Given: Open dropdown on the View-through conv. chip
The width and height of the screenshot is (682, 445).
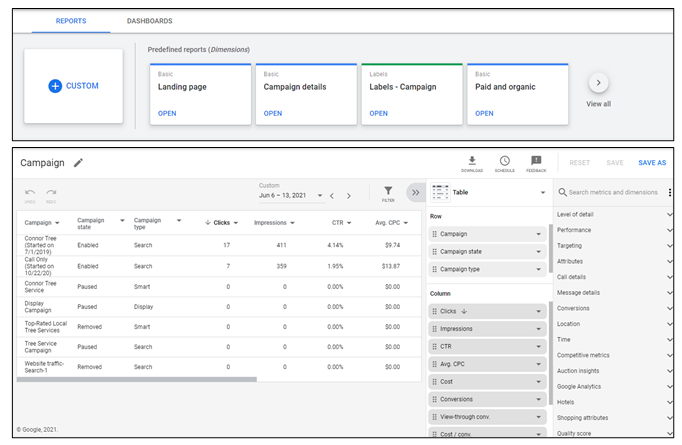Looking at the screenshot, I should [538, 417].
